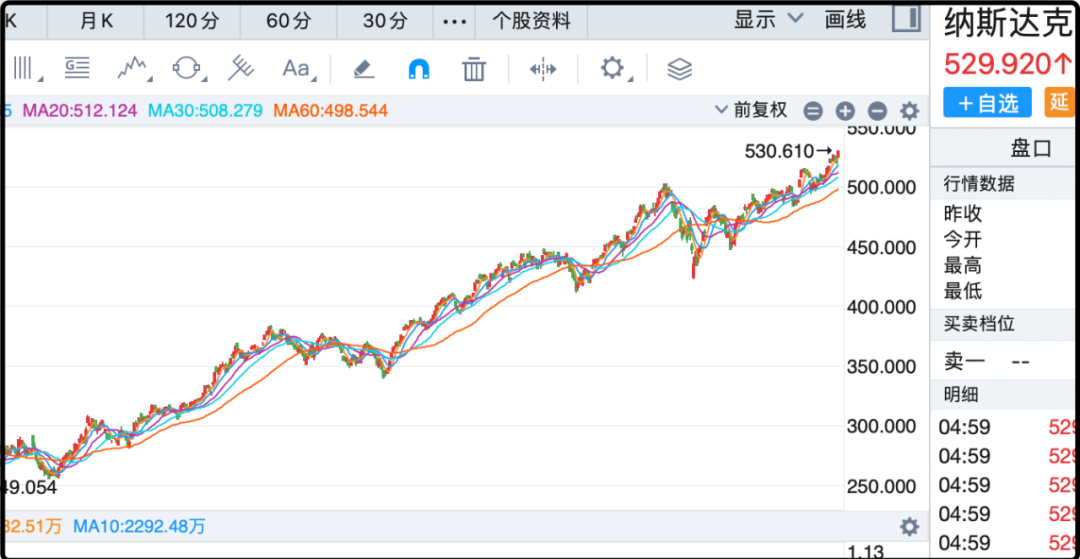1080x559 pixels.
Task: Delete all drawings with trash icon
Action: point(473,69)
